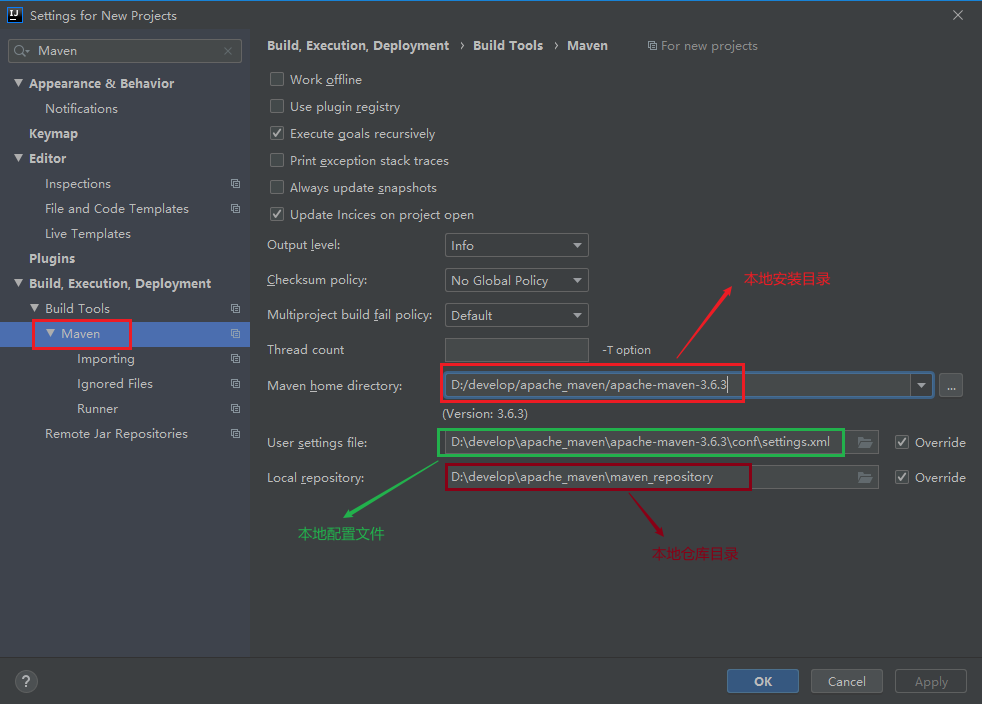Viewport: 982px width, 704px height.
Task: Open the Multiproject build fail policy dropdown
Action: click(517, 316)
